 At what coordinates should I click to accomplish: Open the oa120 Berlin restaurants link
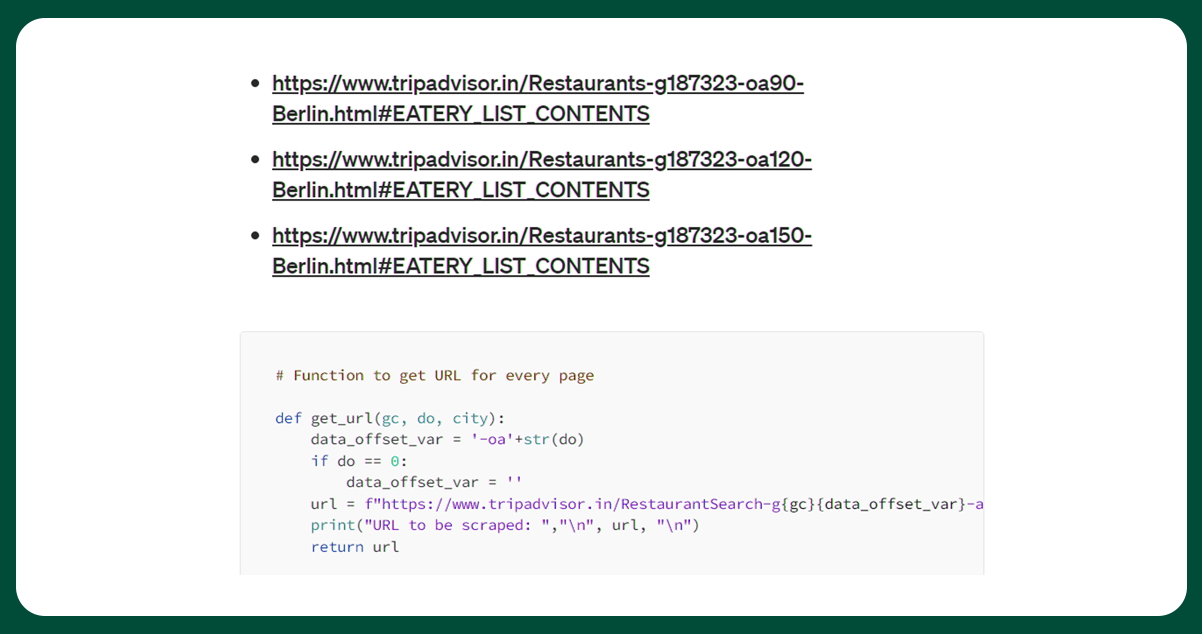point(541,160)
